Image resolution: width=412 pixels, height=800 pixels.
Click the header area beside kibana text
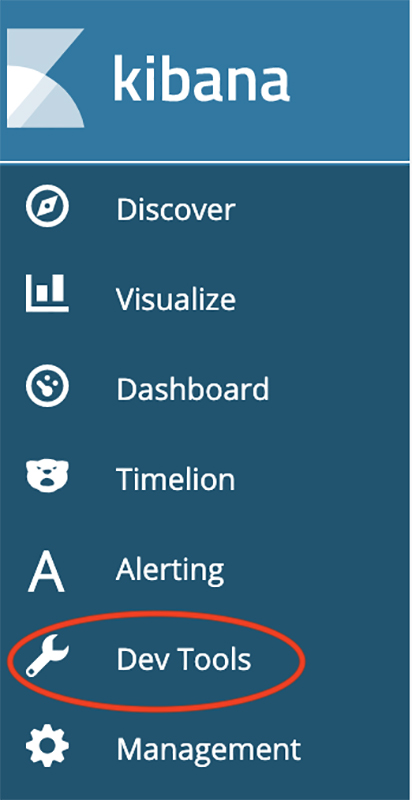(x=350, y=80)
